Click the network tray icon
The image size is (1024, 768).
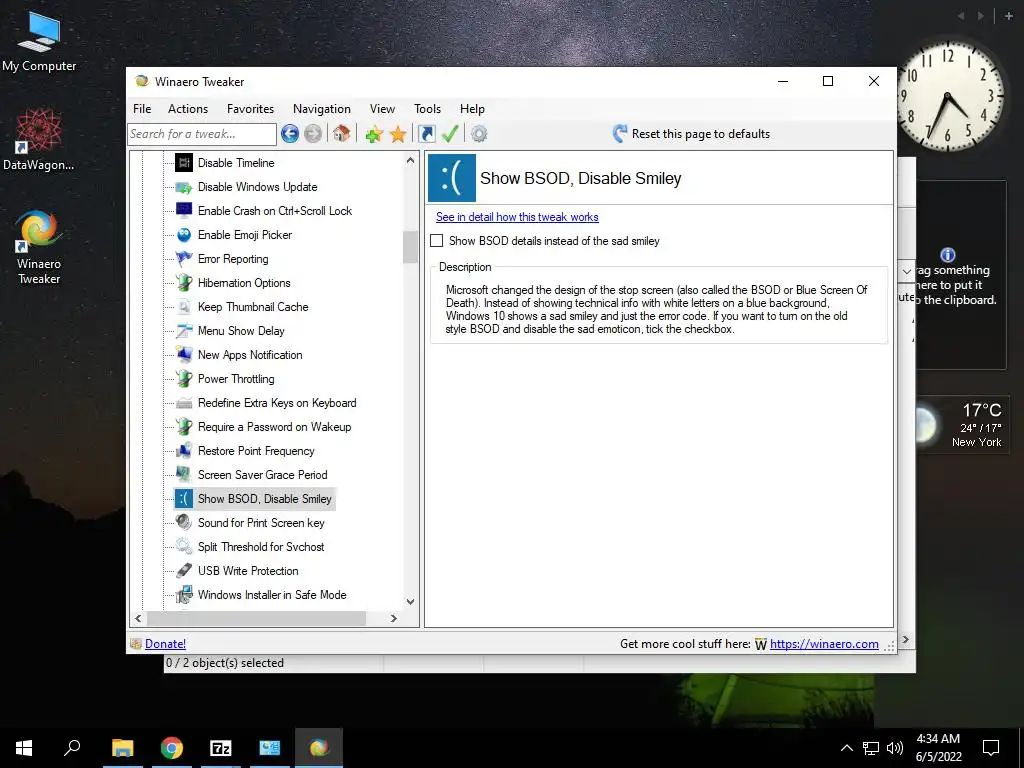871,748
